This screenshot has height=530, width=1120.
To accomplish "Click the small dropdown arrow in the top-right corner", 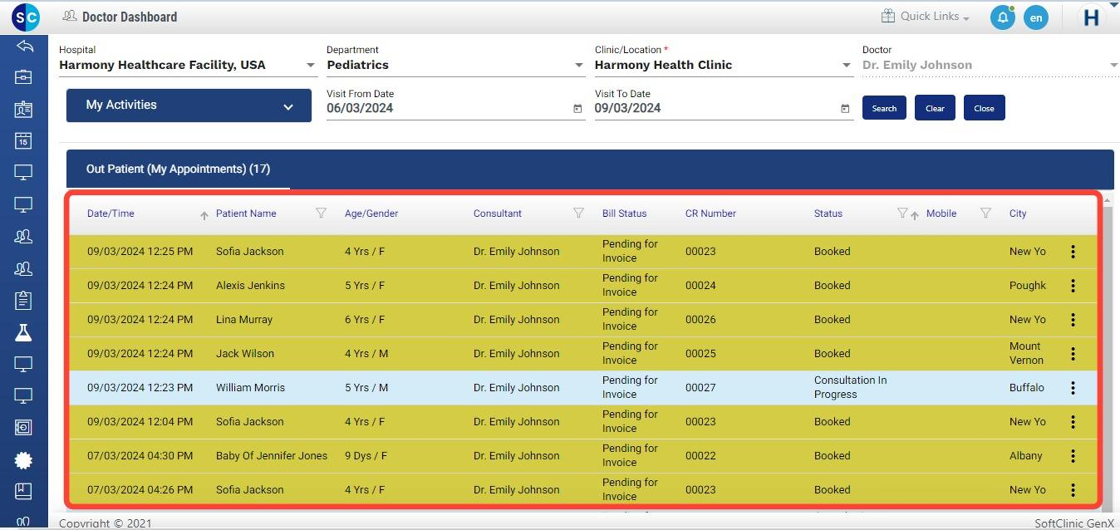I will point(1115,4).
